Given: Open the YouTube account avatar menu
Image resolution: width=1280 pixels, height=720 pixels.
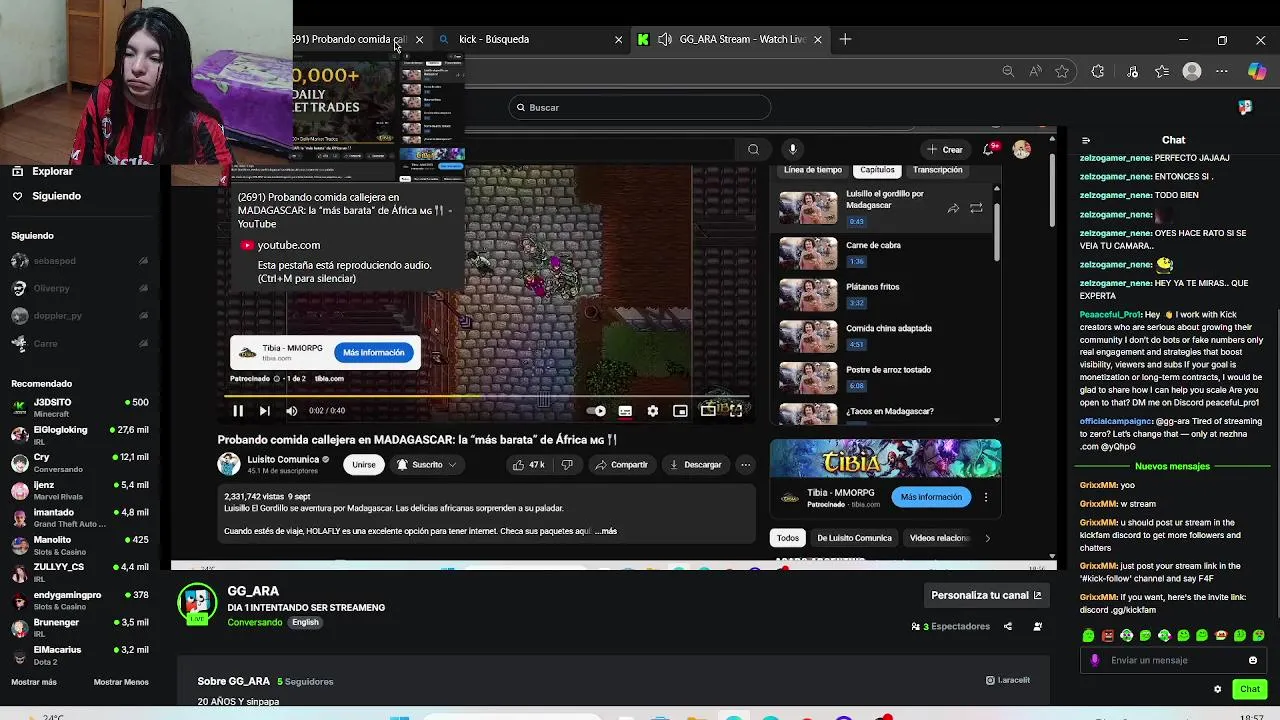Looking at the screenshot, I should [1021, 150].
